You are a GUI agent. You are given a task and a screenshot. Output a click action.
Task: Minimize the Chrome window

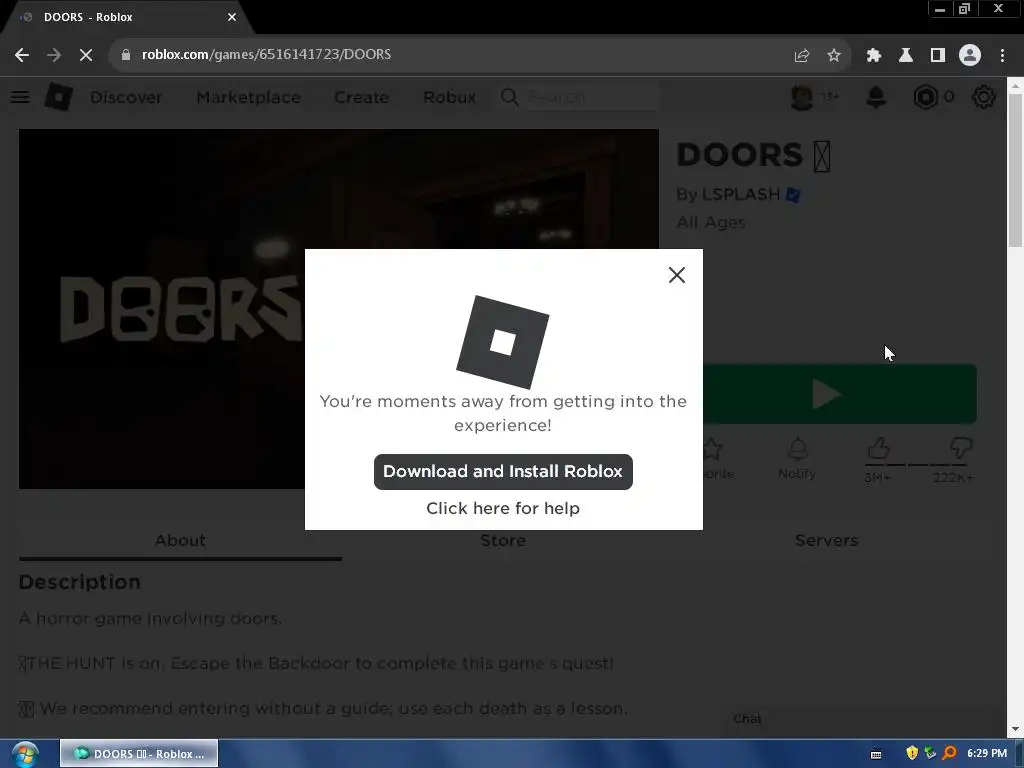tap(940, 9)
